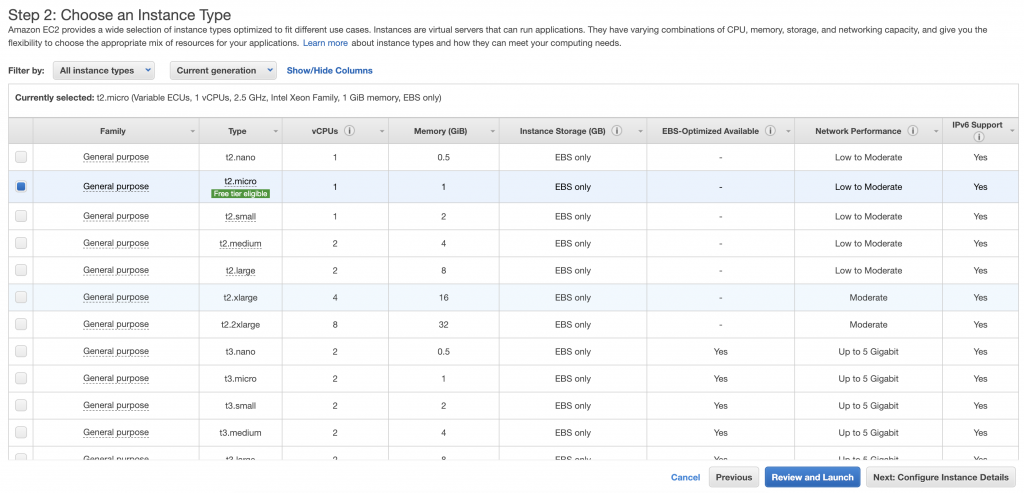The image size is (1024, 493).
Task: Click vCPUs value 8 in t2.2xlarge row
Action: pyautogui.click(x=335, y=325)
